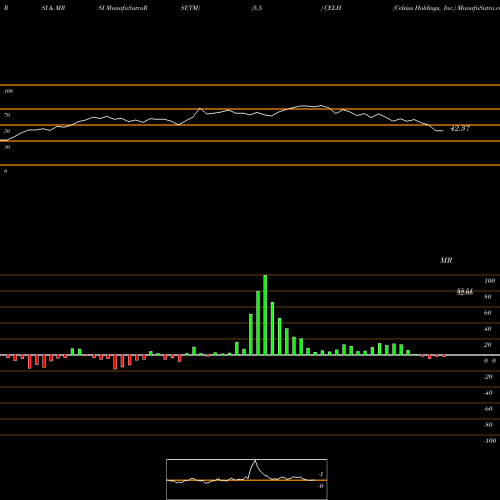Click the RSI value label 42.37
Screen dimensions: 500x500
click(460, 128)
